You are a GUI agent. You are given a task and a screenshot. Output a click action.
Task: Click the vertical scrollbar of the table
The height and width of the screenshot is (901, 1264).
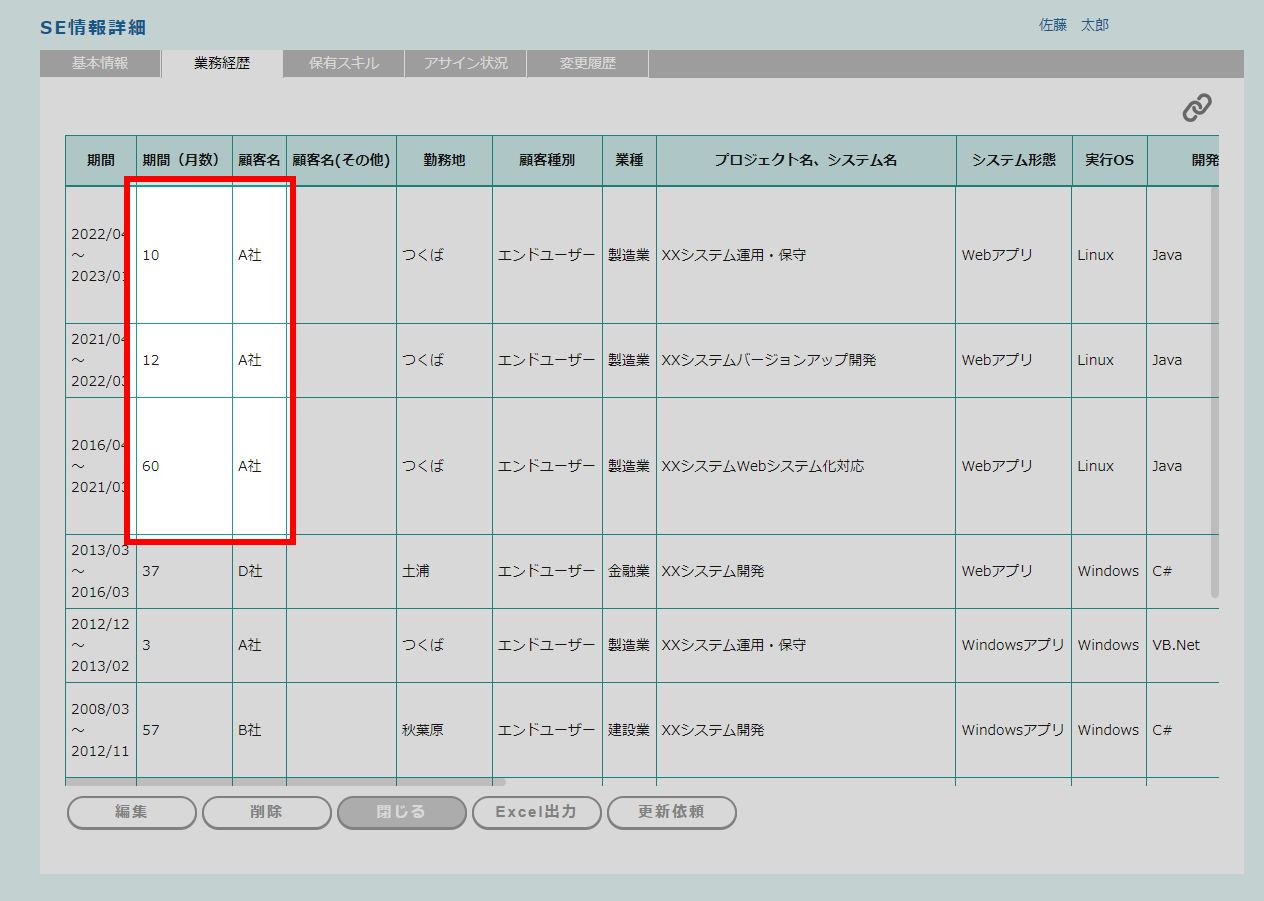coord(1215,390)
